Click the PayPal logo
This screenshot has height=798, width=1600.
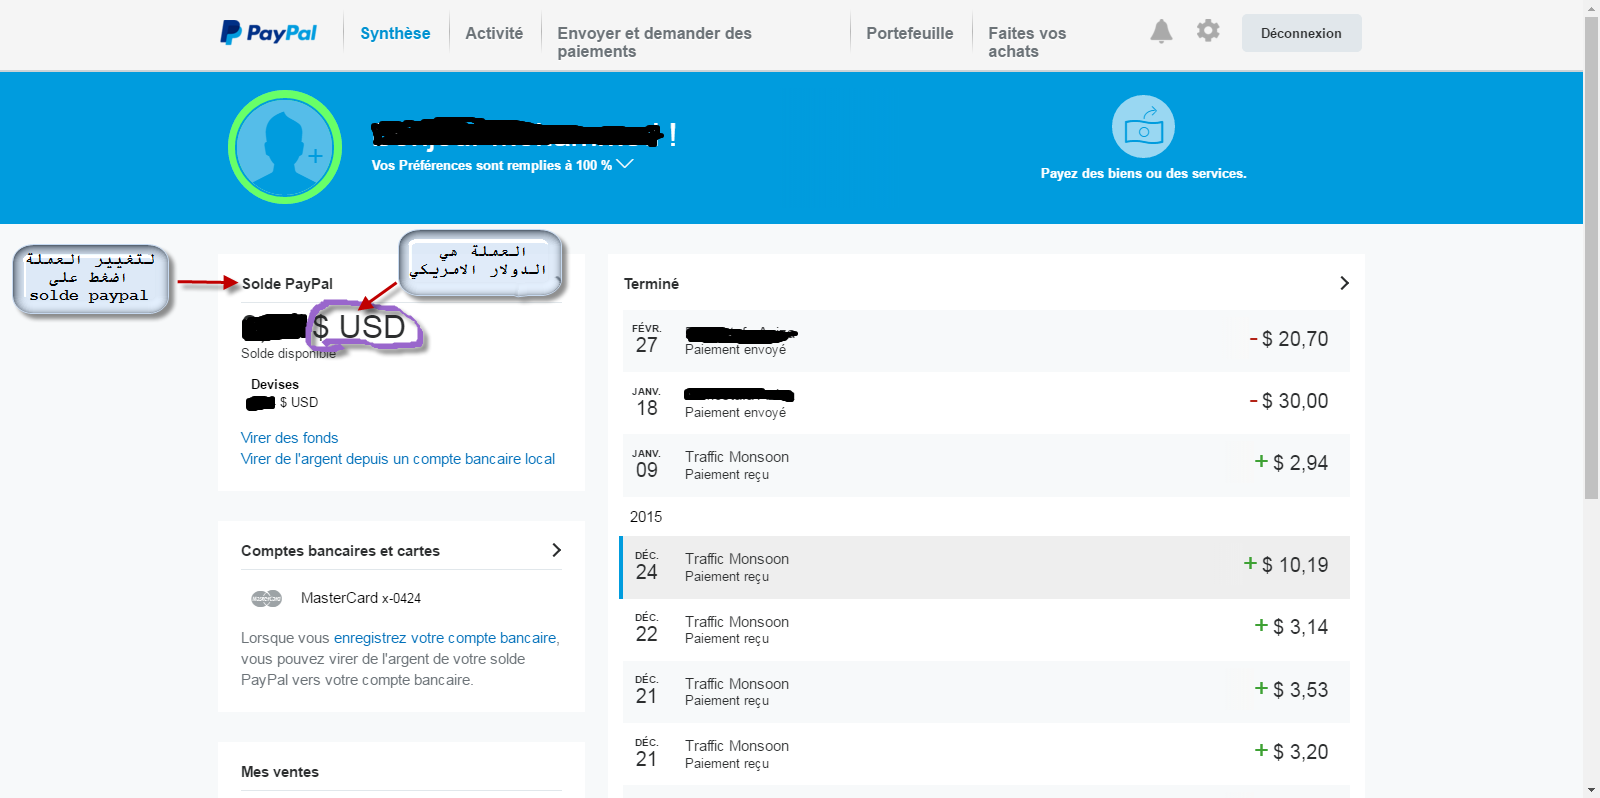click(x=268, y=33)
